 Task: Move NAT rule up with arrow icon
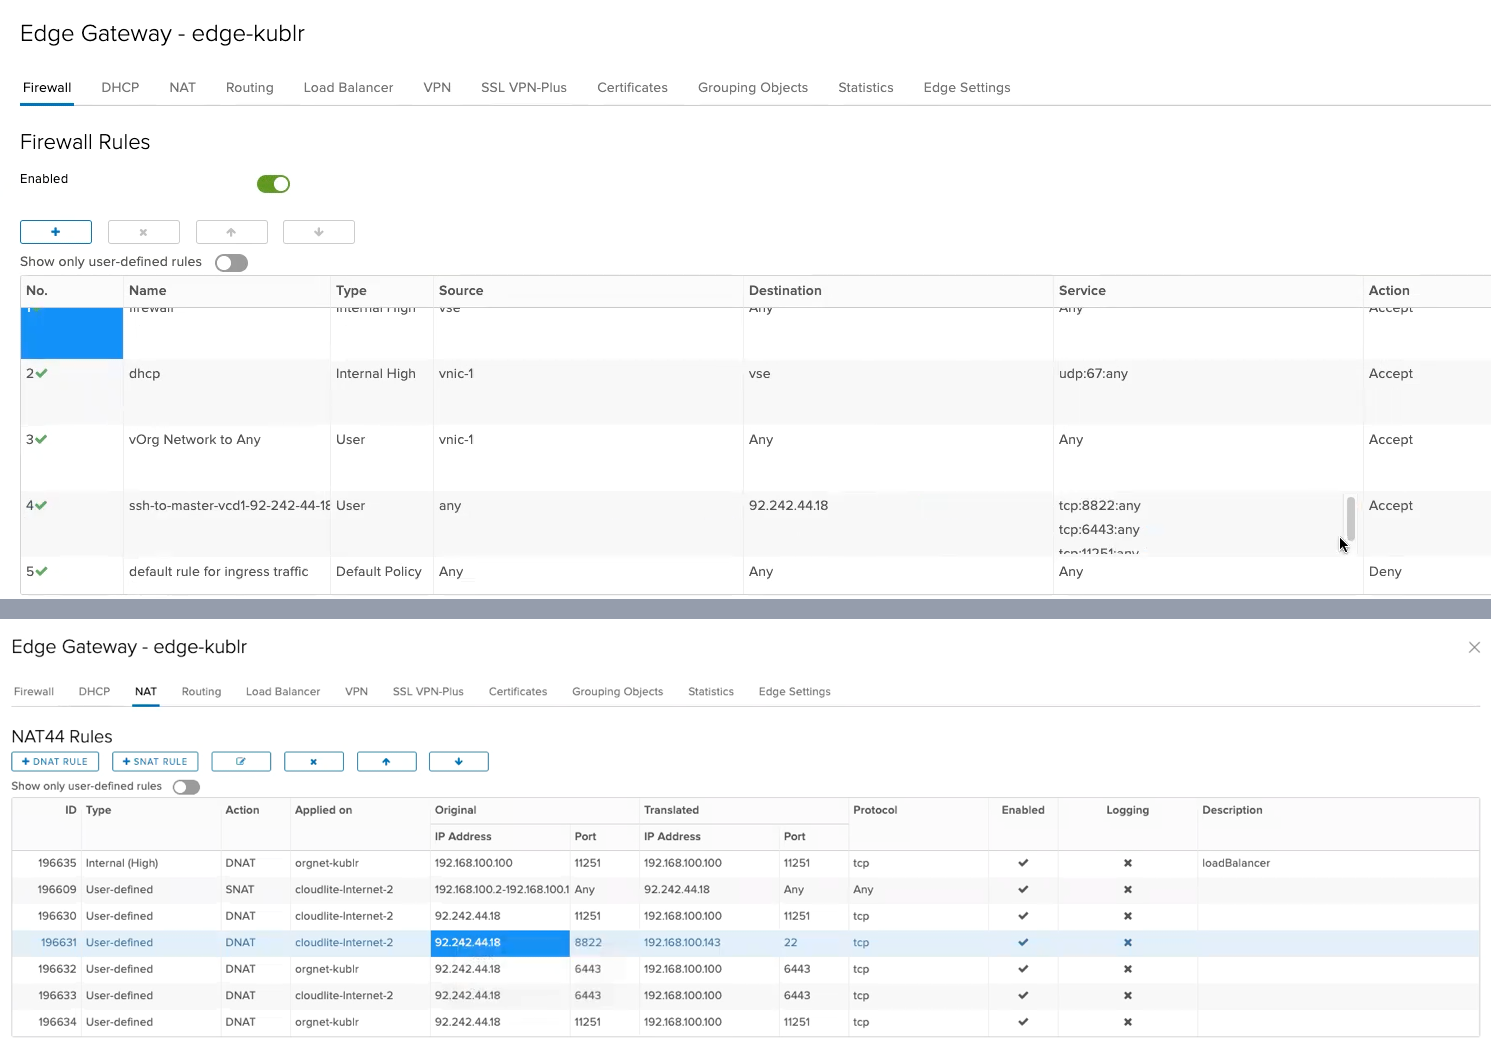(386, 762)
